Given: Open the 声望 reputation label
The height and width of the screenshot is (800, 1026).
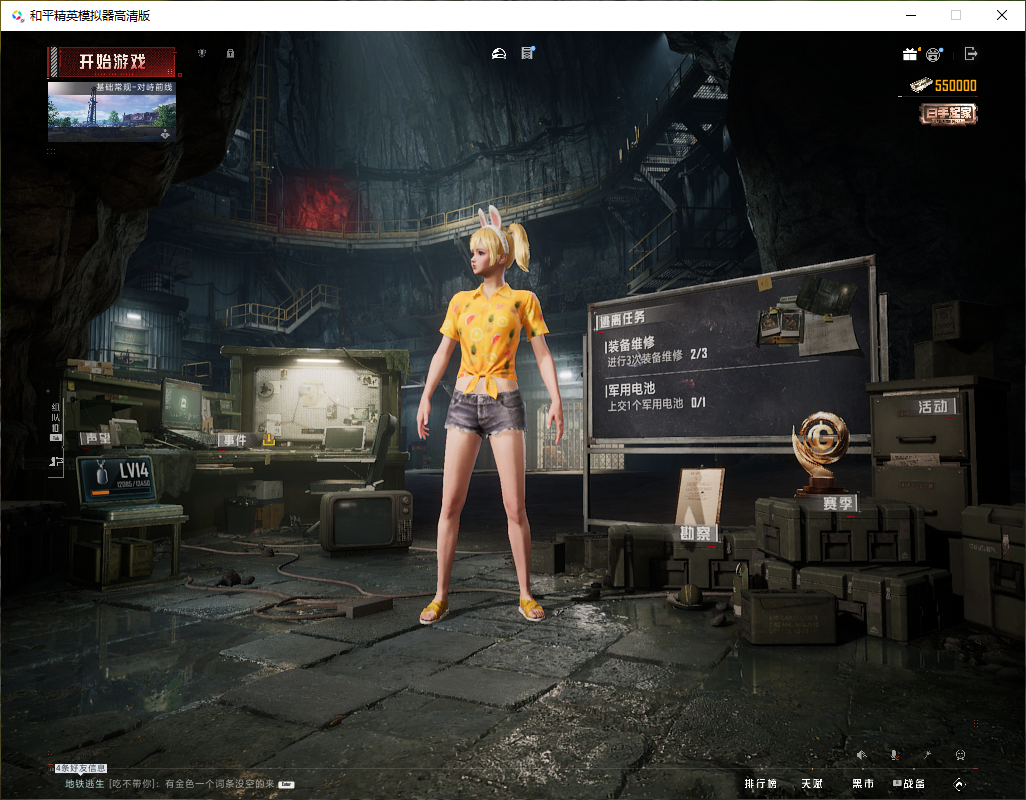Looking at the screenshot, I should tap(97, 438).
